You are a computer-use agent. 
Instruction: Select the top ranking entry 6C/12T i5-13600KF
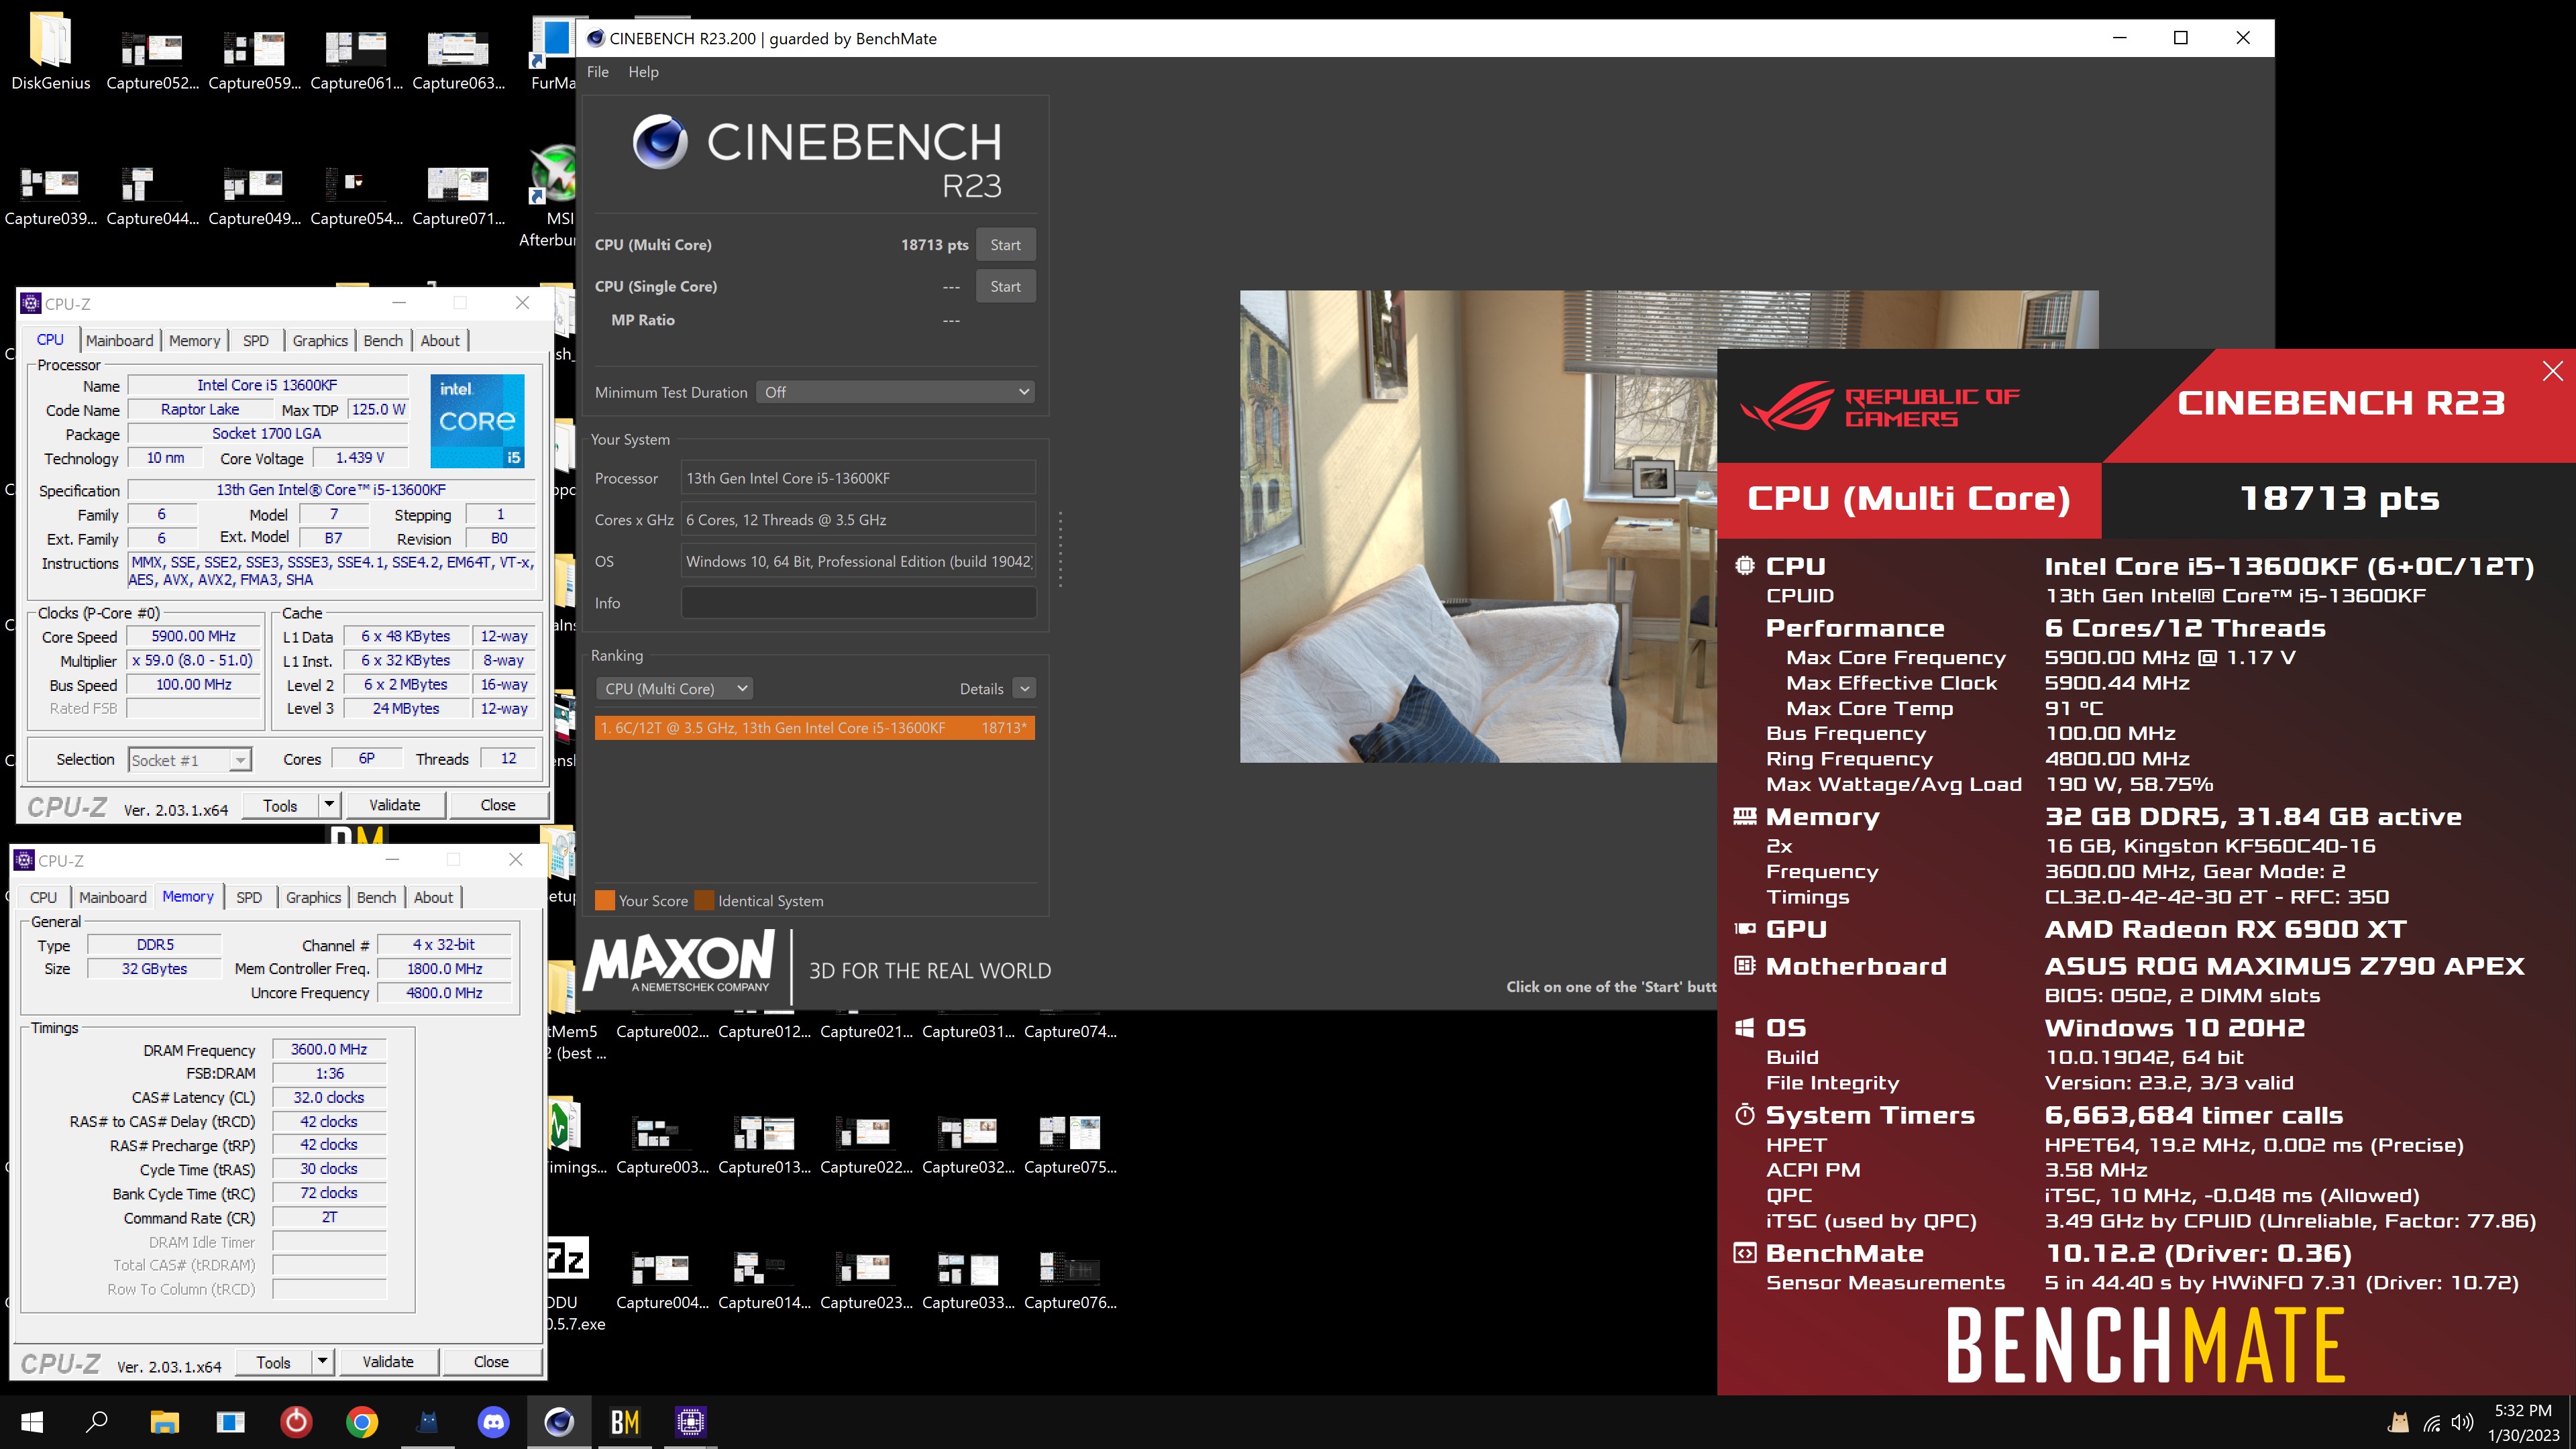(x=814, y=727)
